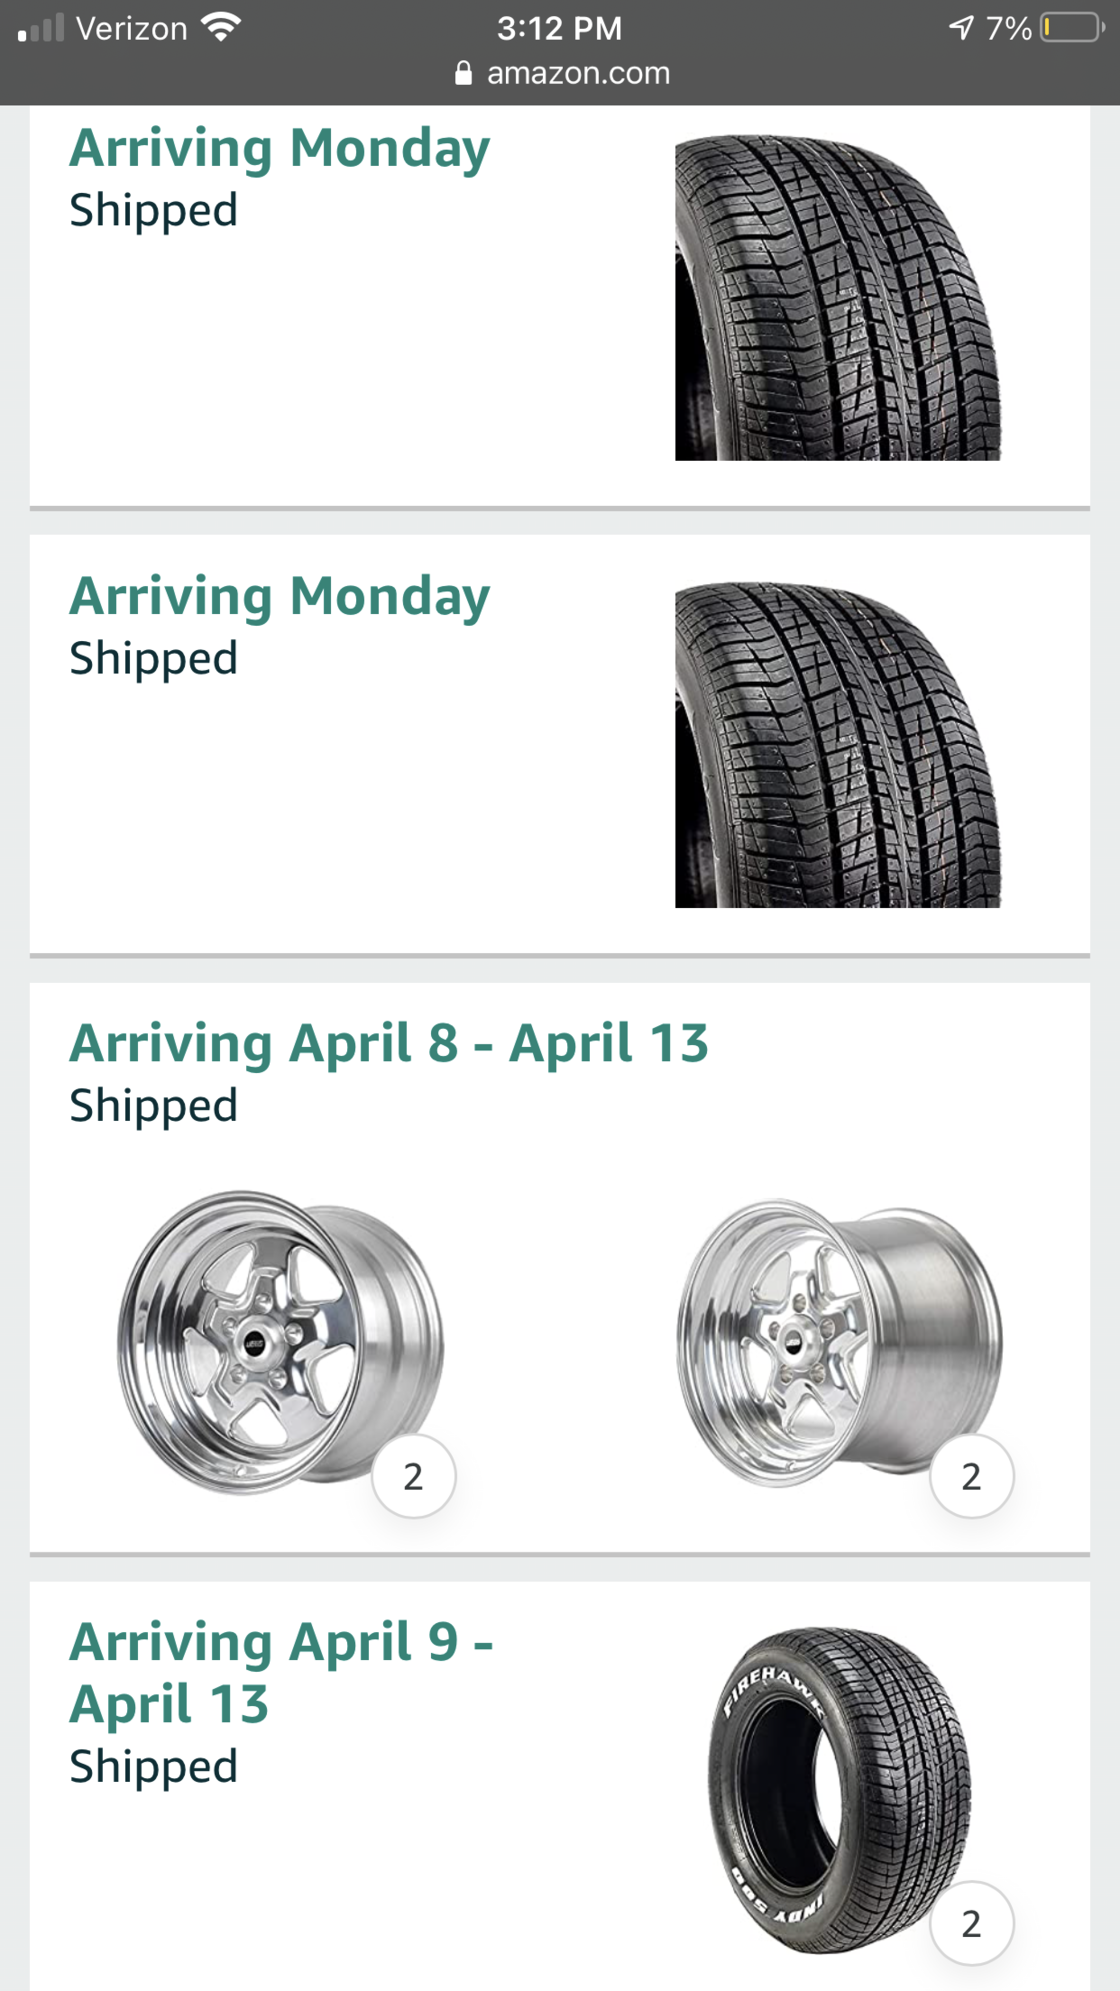Tap the amazon.com address bar text
The width and height of the screenshot is (1120, 1991).
coord(578,73)
